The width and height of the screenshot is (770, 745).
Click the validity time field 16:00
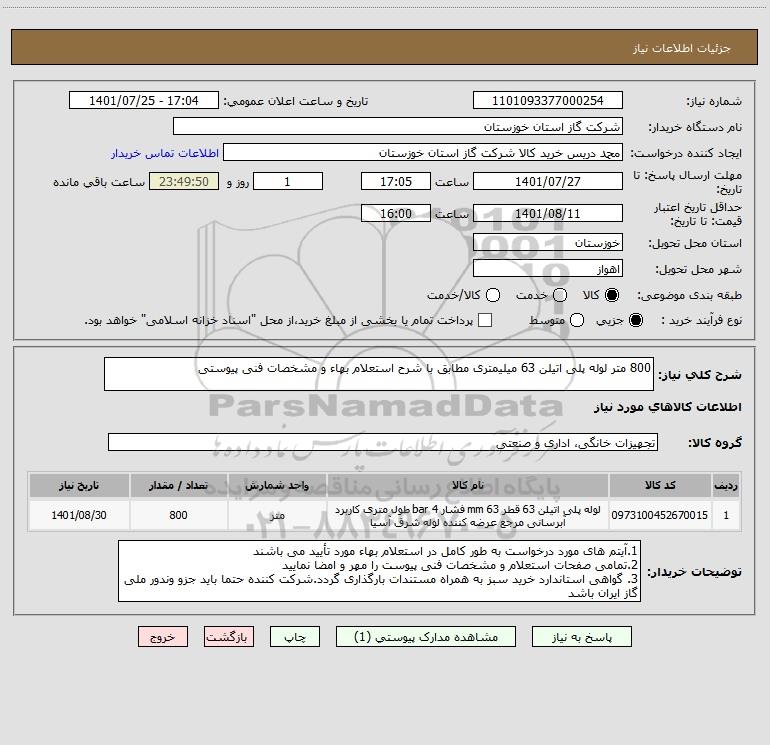coord(396,213)
